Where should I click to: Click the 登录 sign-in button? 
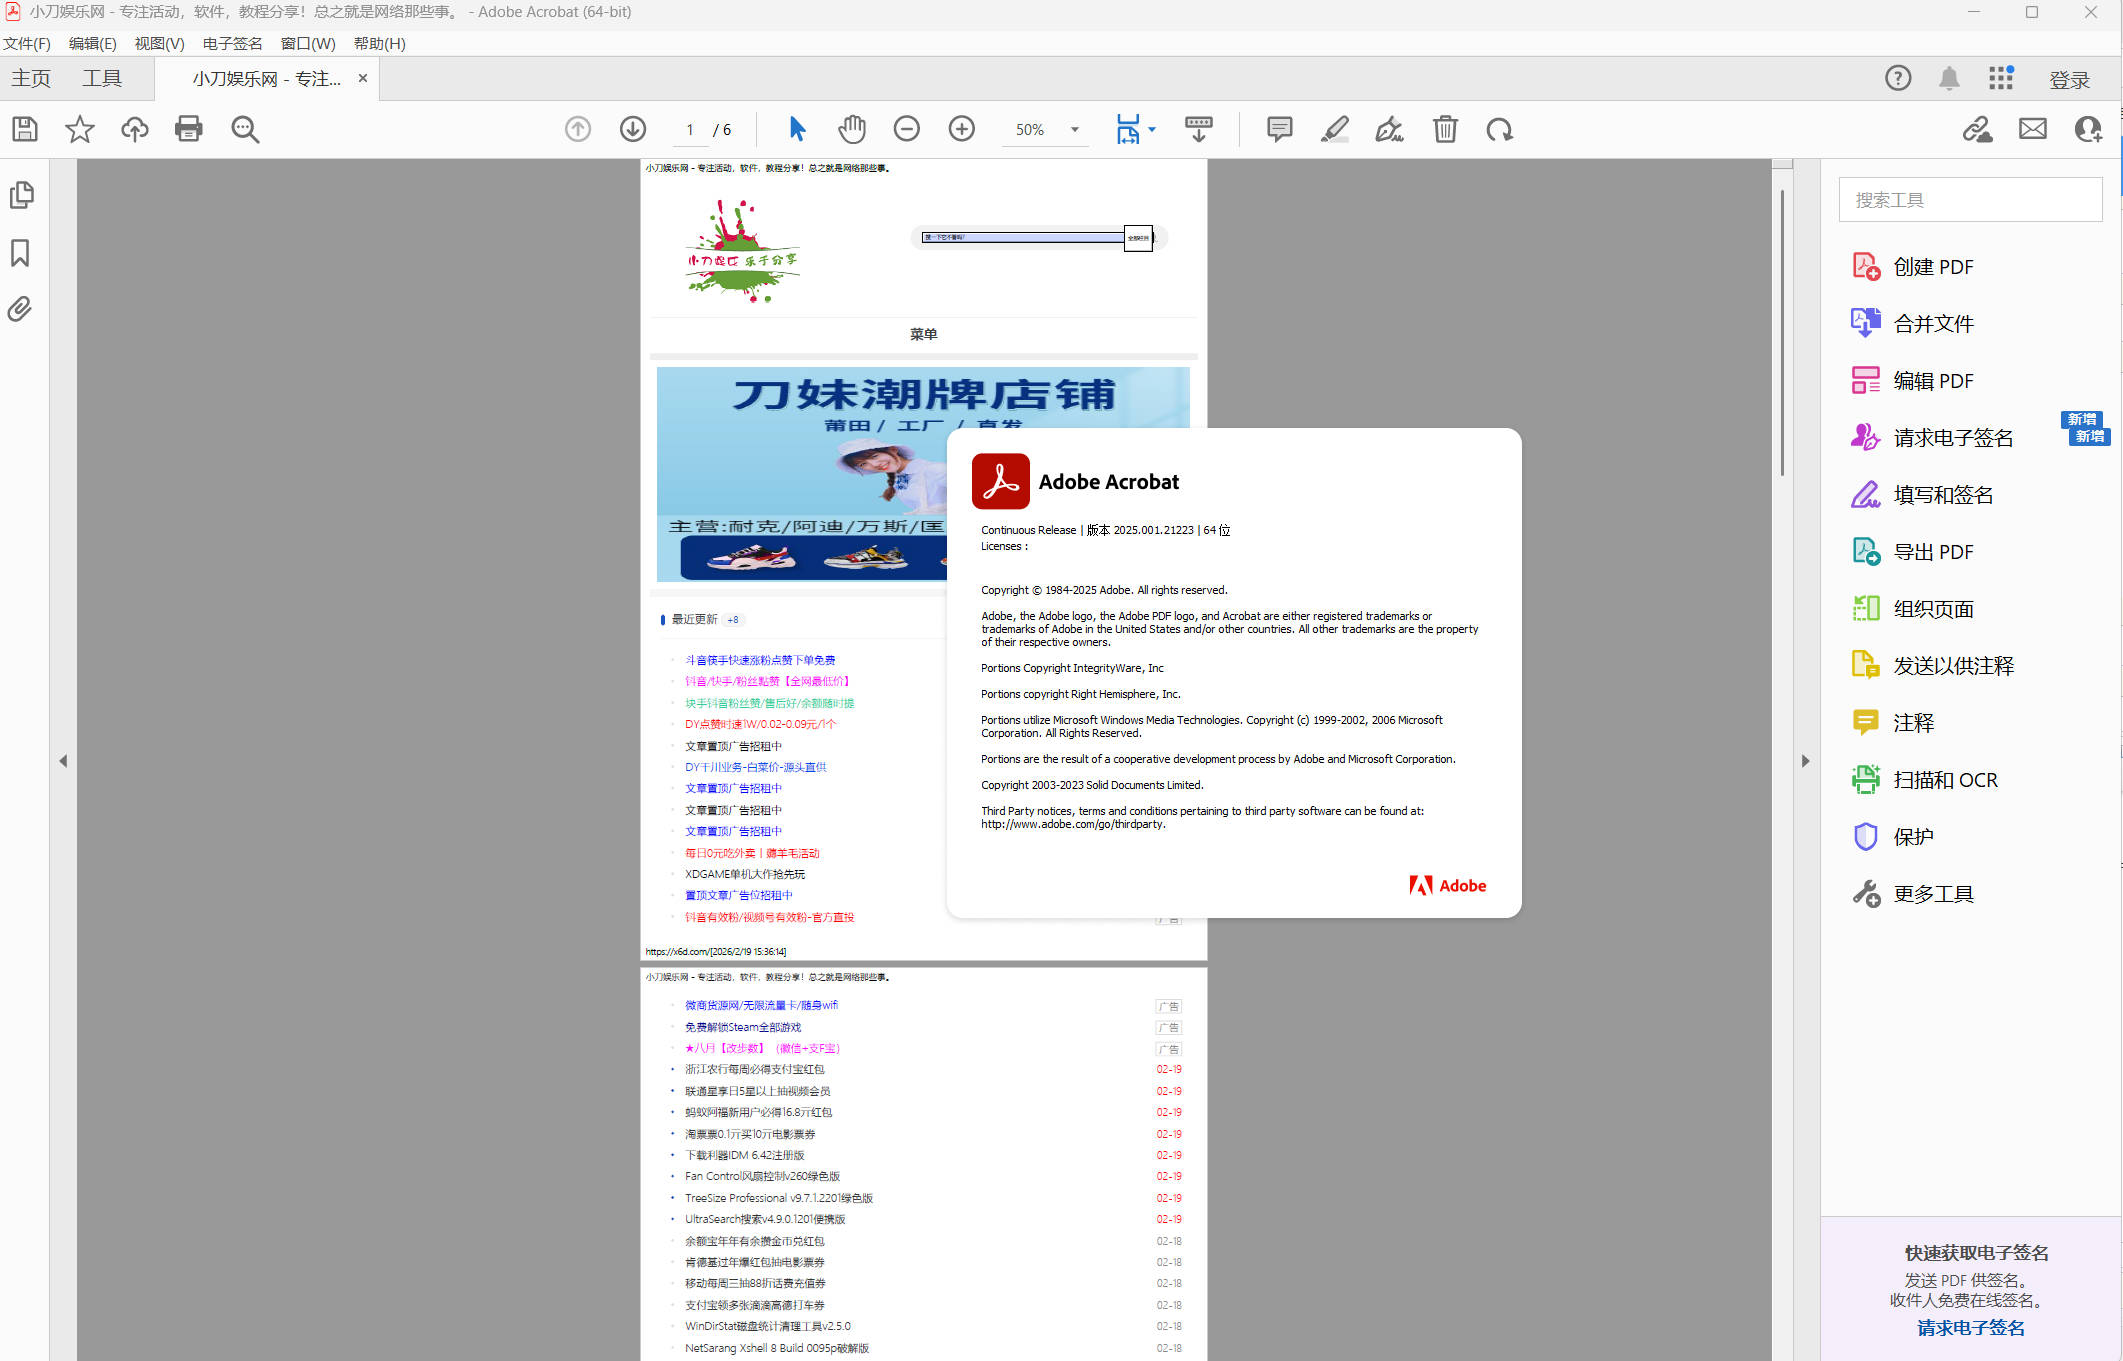[x=2068, y=78]
